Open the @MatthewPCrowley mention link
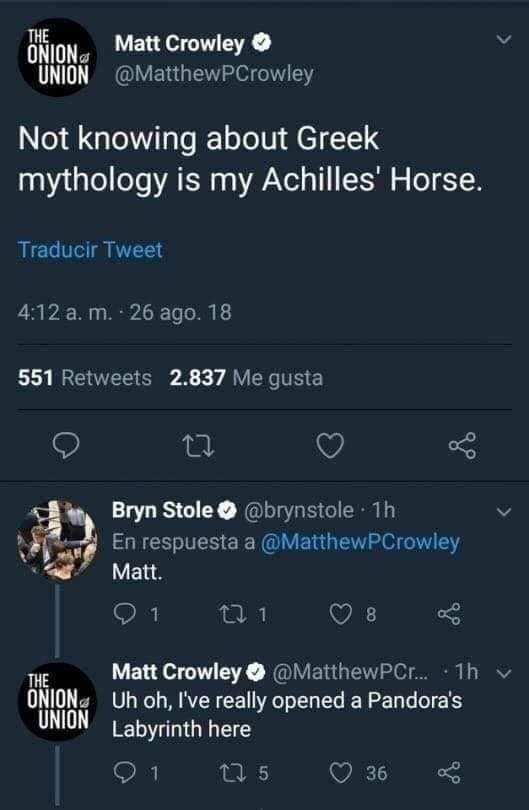Viewport: 529px width, 810px height. tap(360, 542)
